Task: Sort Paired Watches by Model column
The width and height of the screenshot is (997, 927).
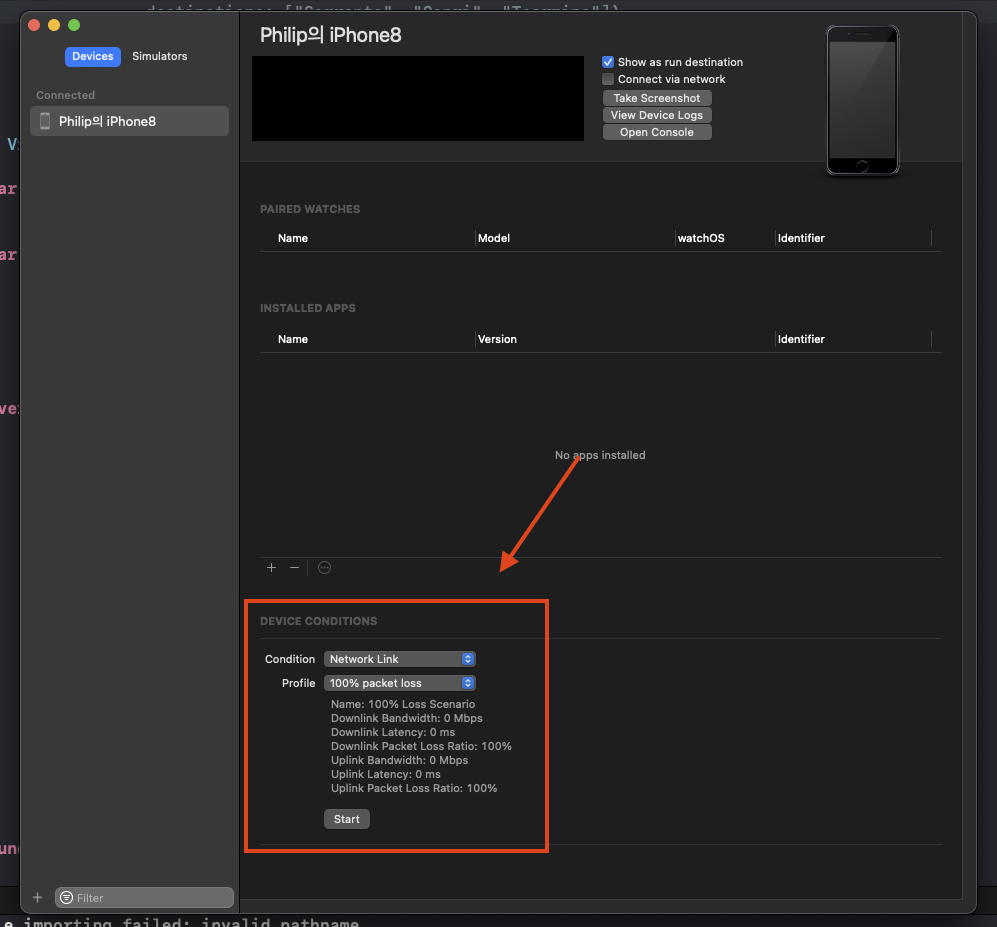Action: (x=493, y=238)
